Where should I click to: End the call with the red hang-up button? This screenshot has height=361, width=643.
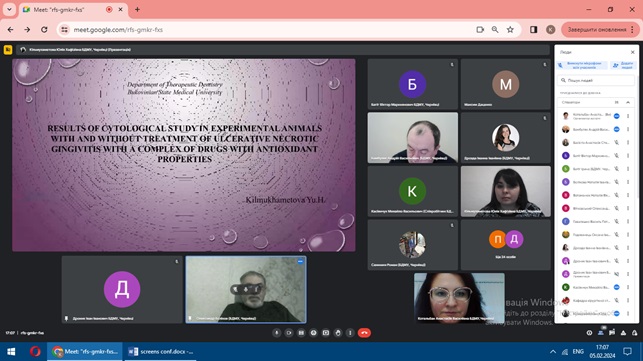[364, 333]
